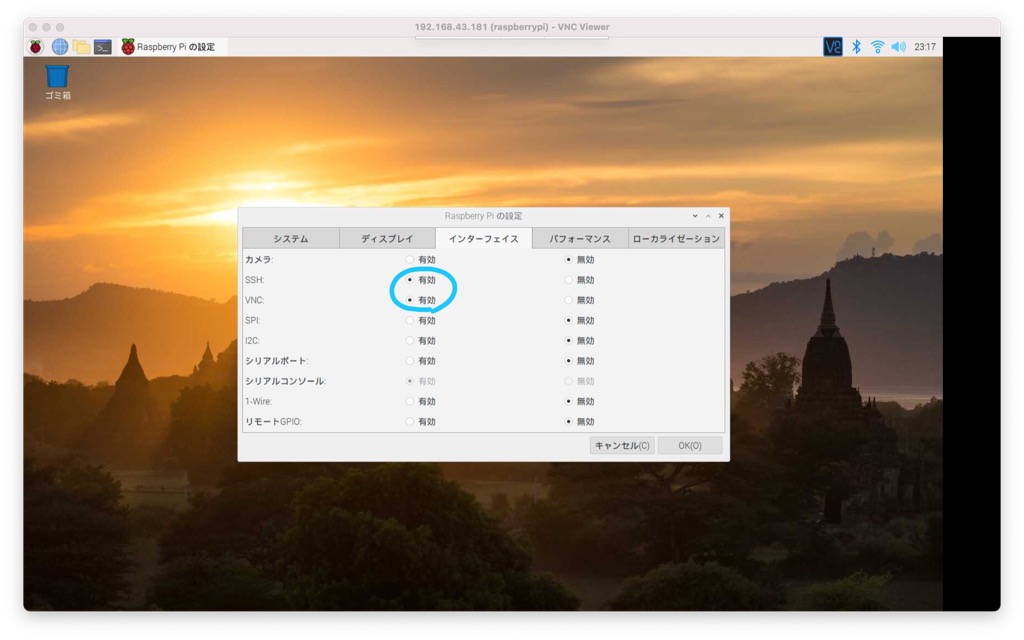The height and width of the screenshot is (640, 1024).
Task: Confirm settings with the OK(O) button
Action: click(x=689, y=446)
